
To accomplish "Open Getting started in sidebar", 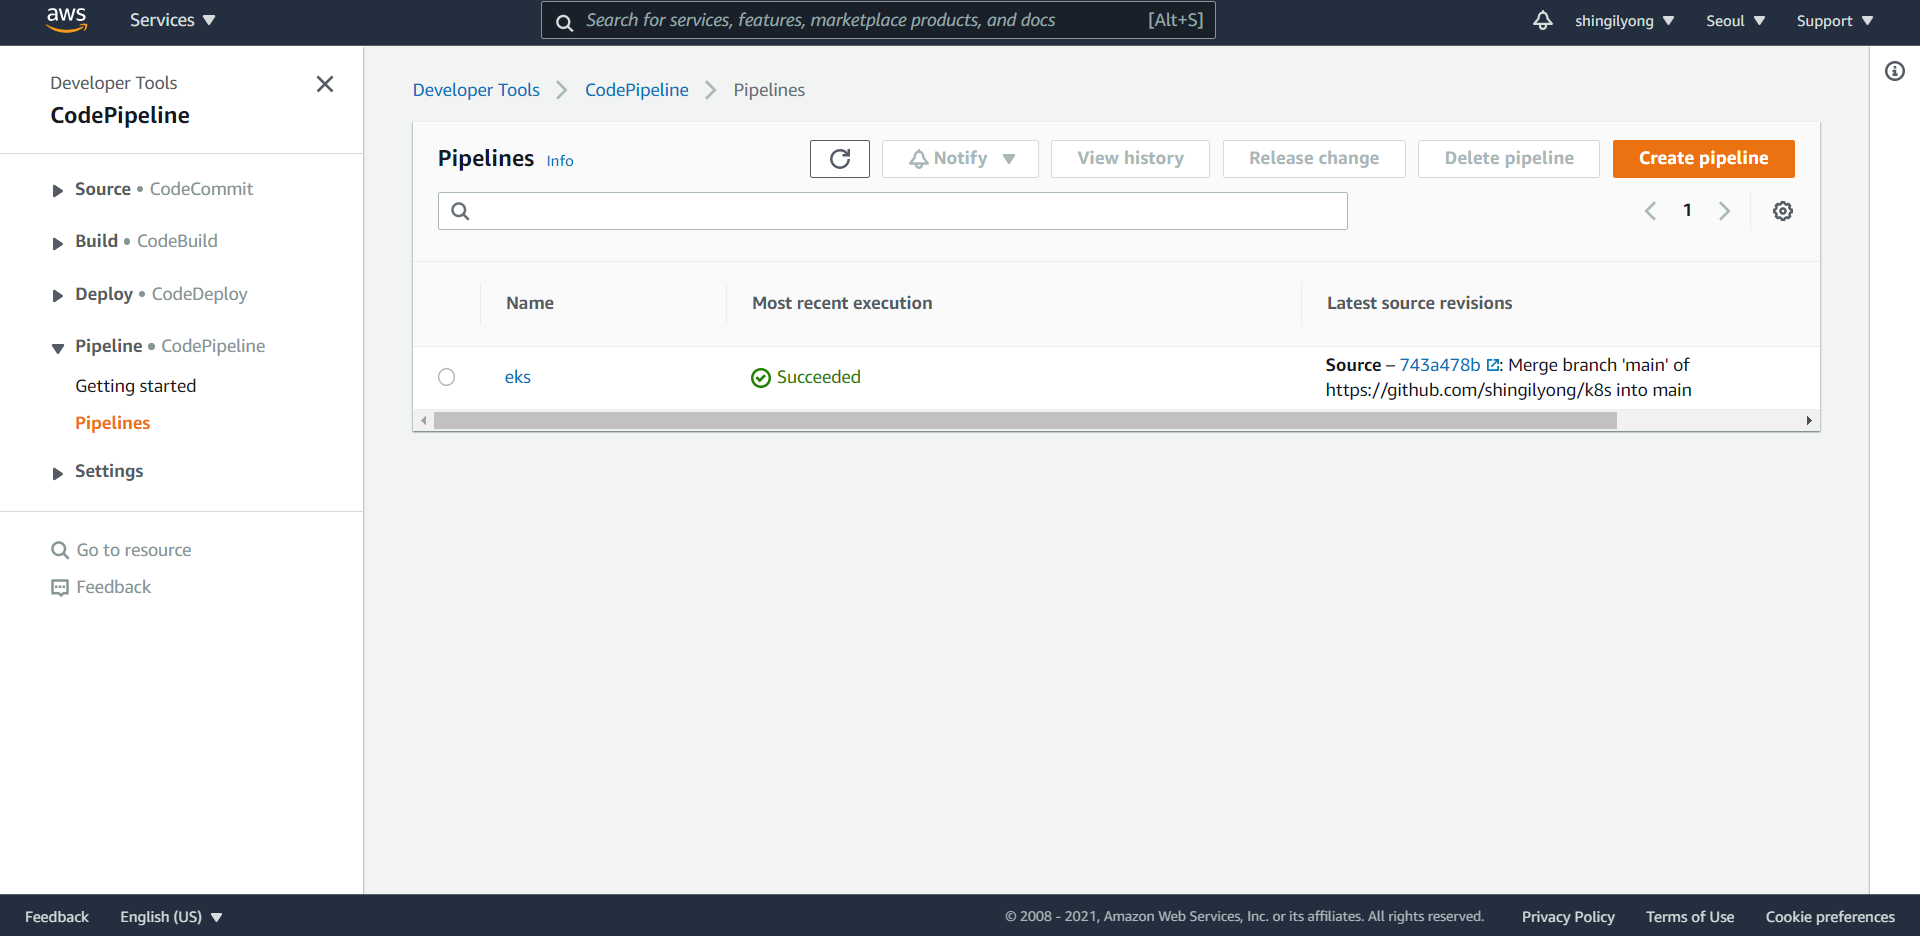I will click(x=135, y=386).
